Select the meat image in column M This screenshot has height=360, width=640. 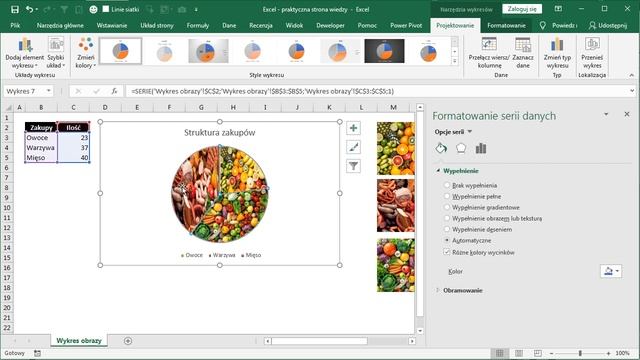point(396,206)
